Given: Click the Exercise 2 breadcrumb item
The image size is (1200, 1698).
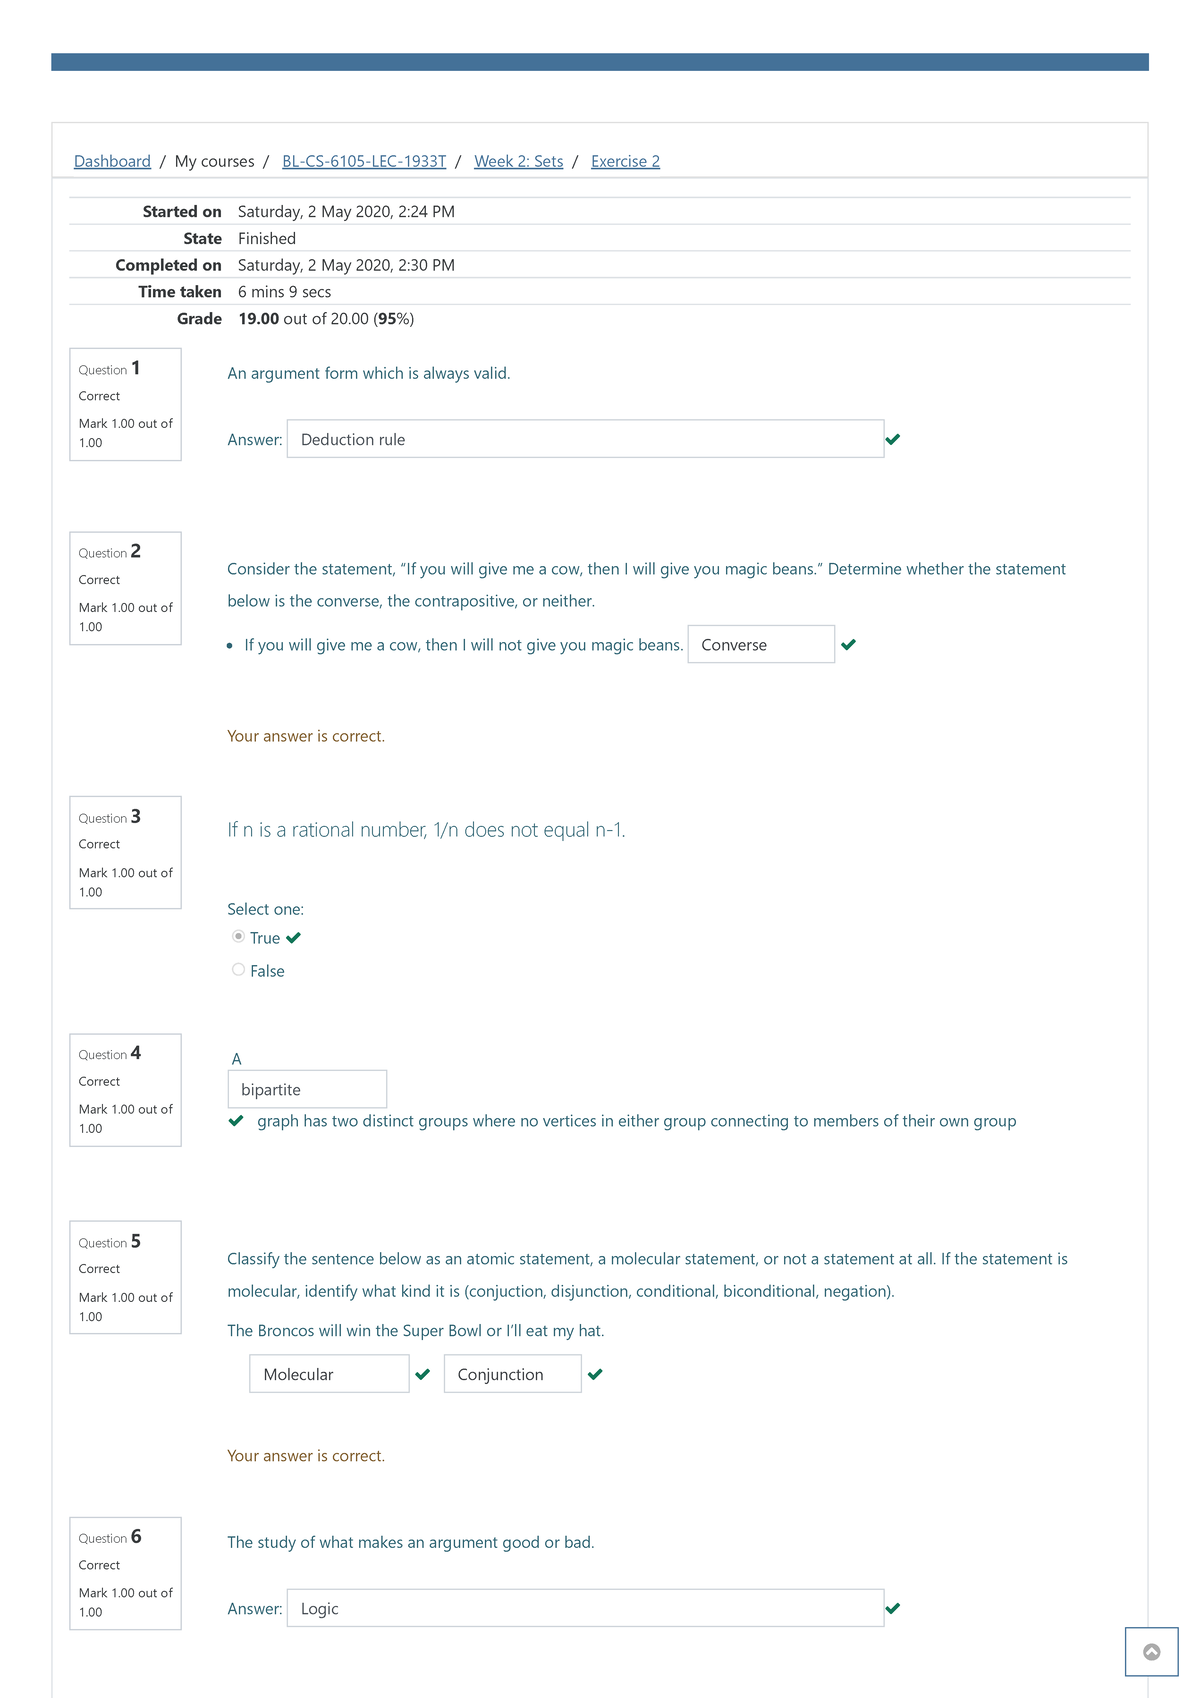Looking at the screenshot, I should (624, 161).
